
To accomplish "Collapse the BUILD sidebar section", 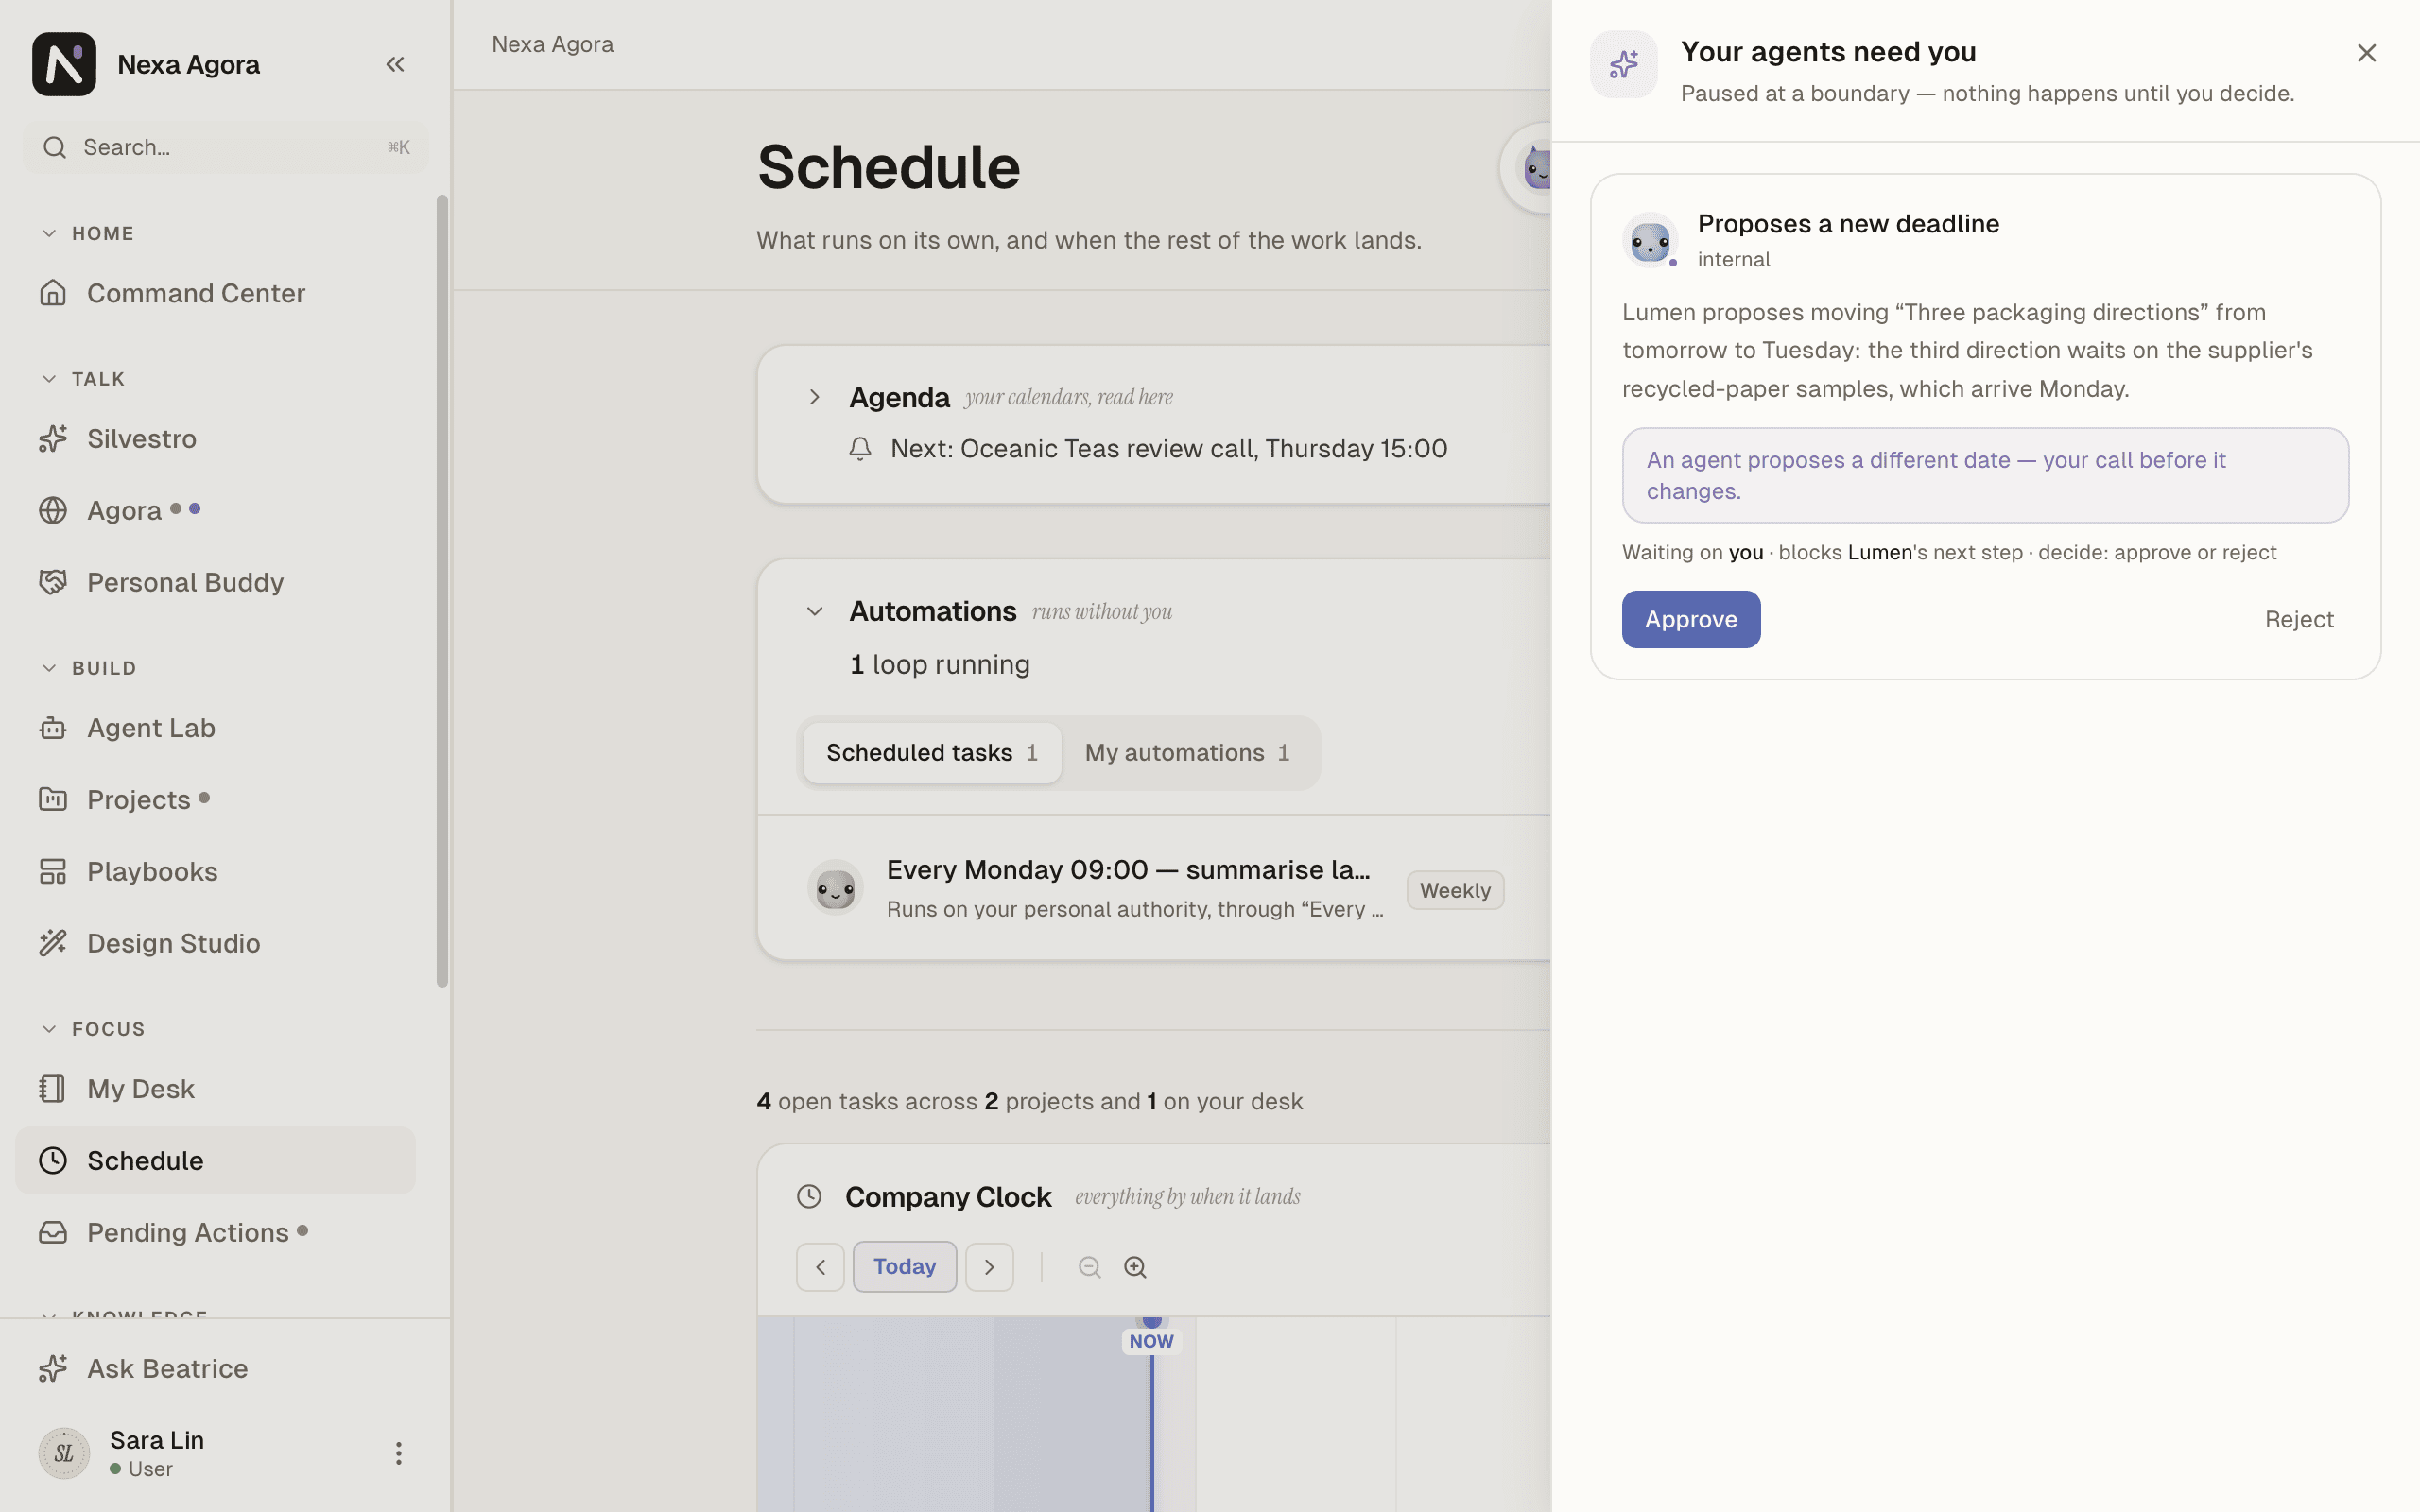I will coord(49,667).
